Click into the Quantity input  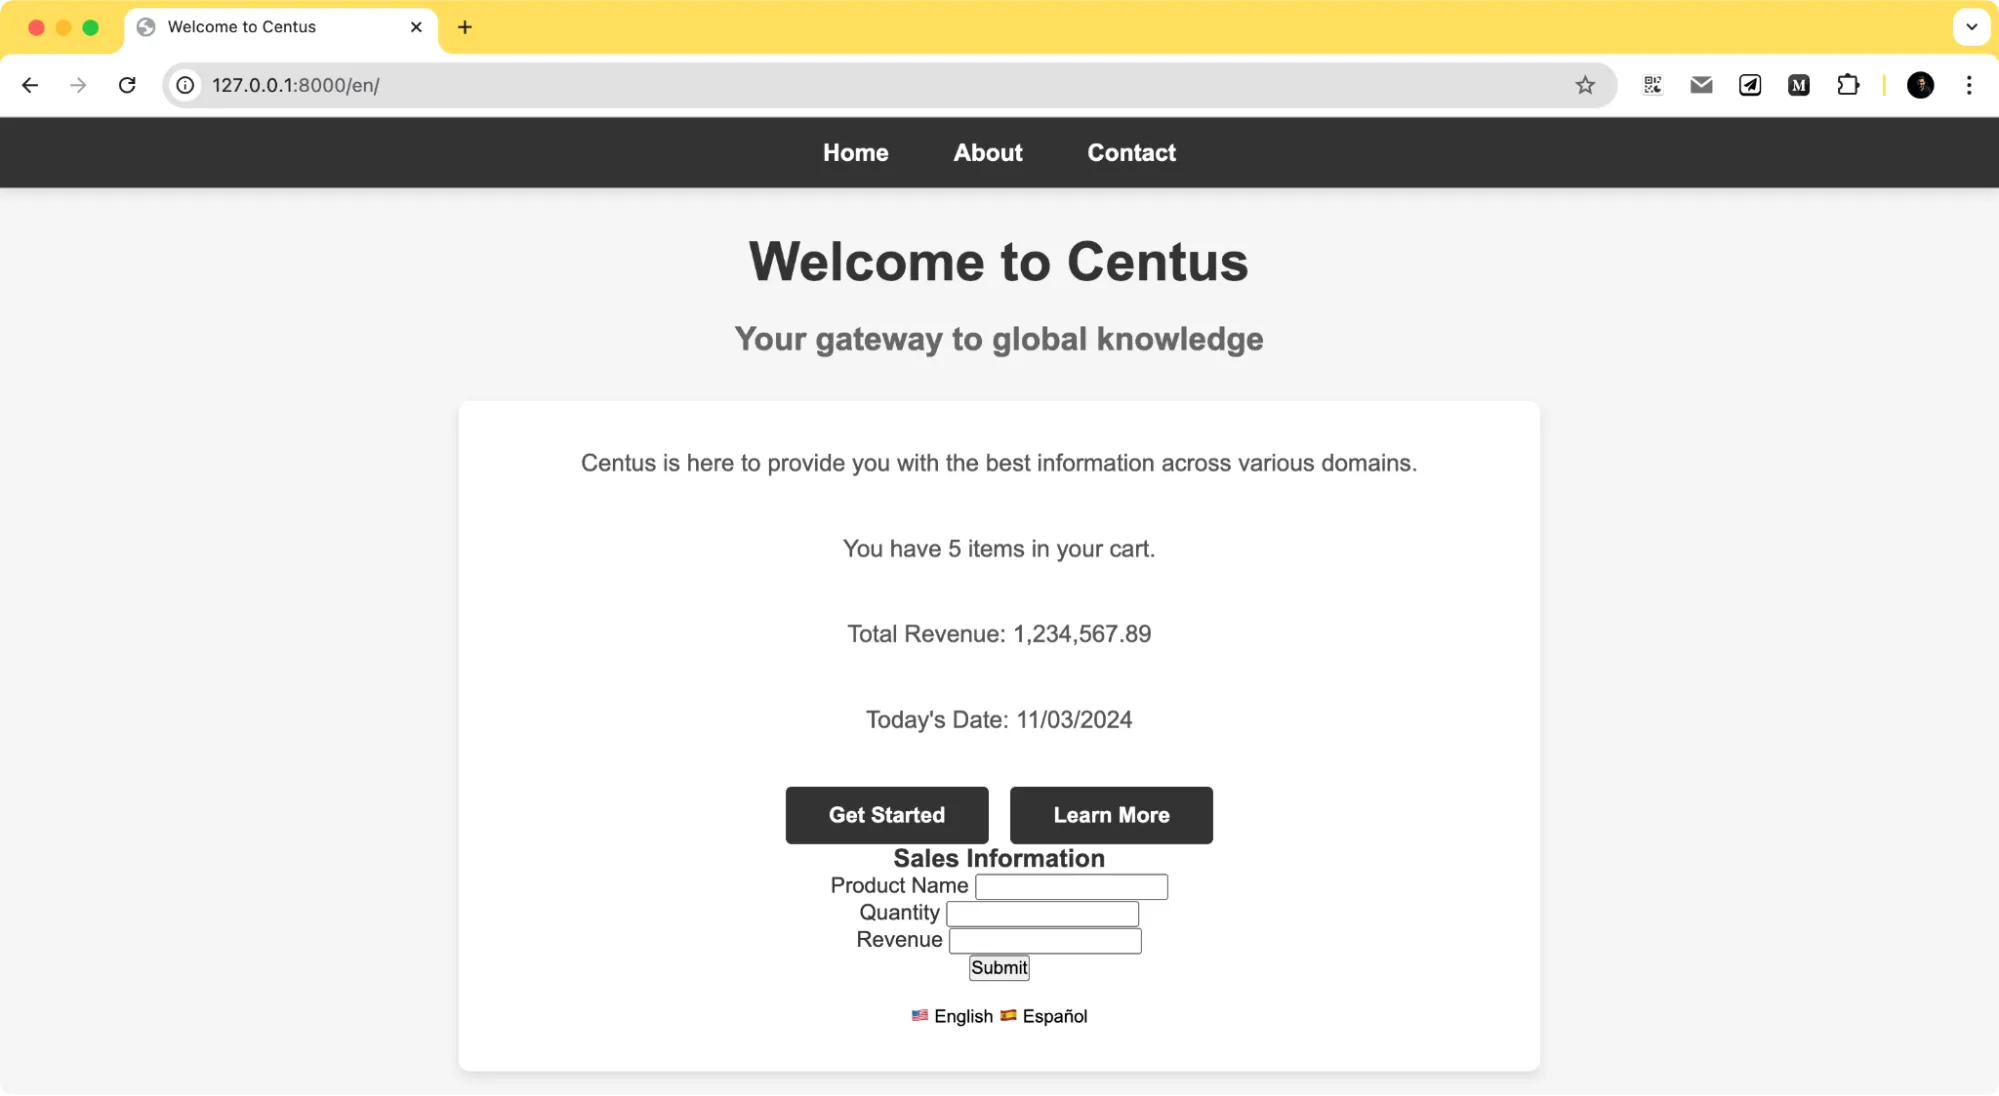(1042, 914)
